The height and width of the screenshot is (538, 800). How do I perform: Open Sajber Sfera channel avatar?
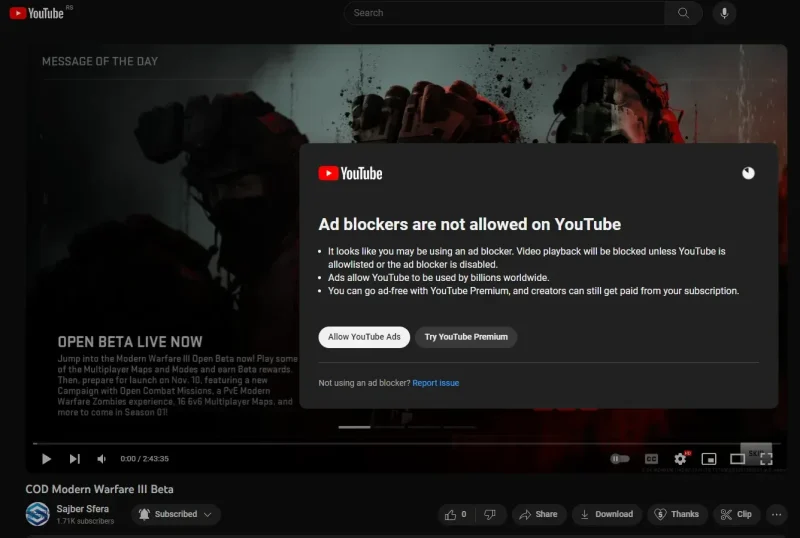pyautogui.click(x=38, y=514)
